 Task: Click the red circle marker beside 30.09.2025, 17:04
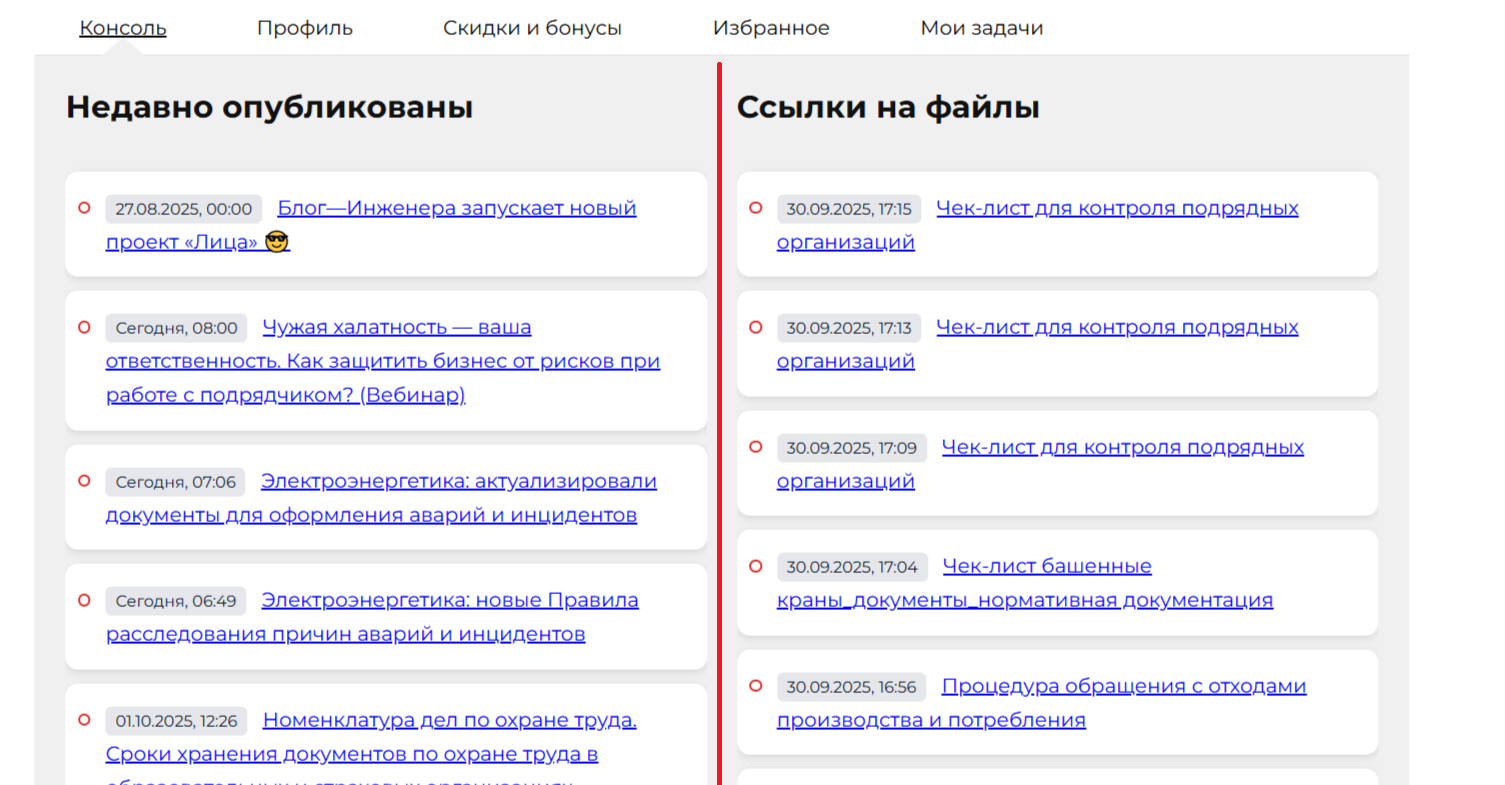coord(756,566)
